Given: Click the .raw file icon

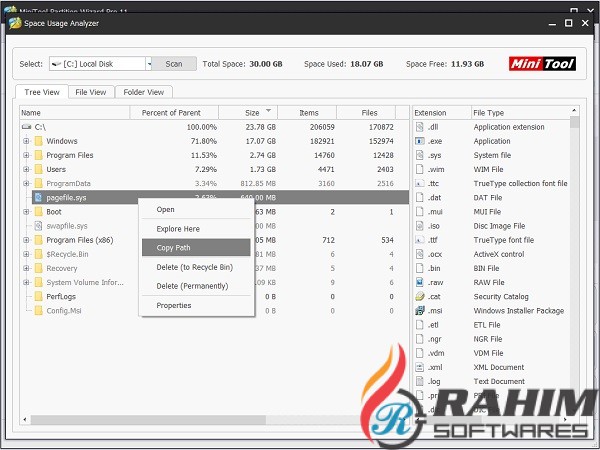Looking at the screenshot, I should 420,282.
